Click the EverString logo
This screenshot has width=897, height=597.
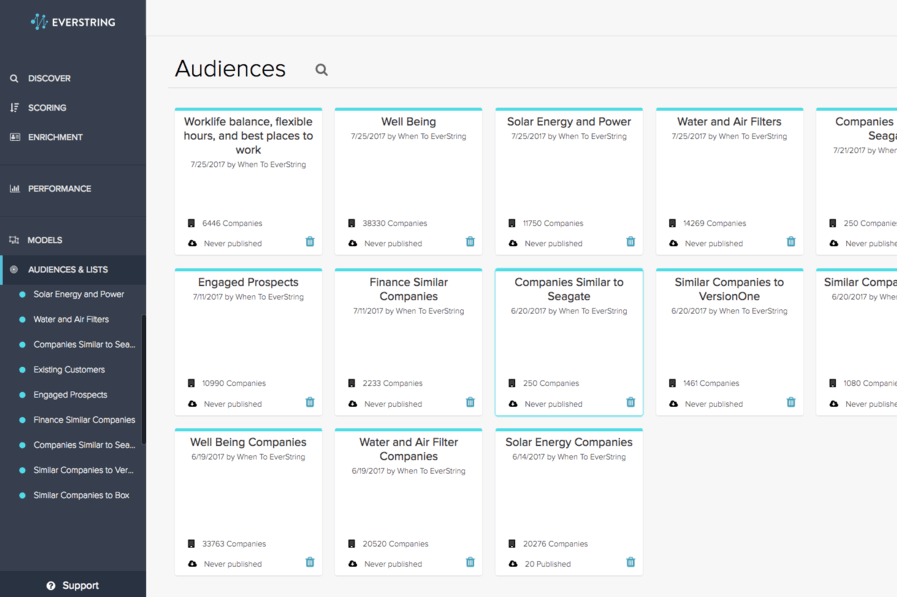73,22
